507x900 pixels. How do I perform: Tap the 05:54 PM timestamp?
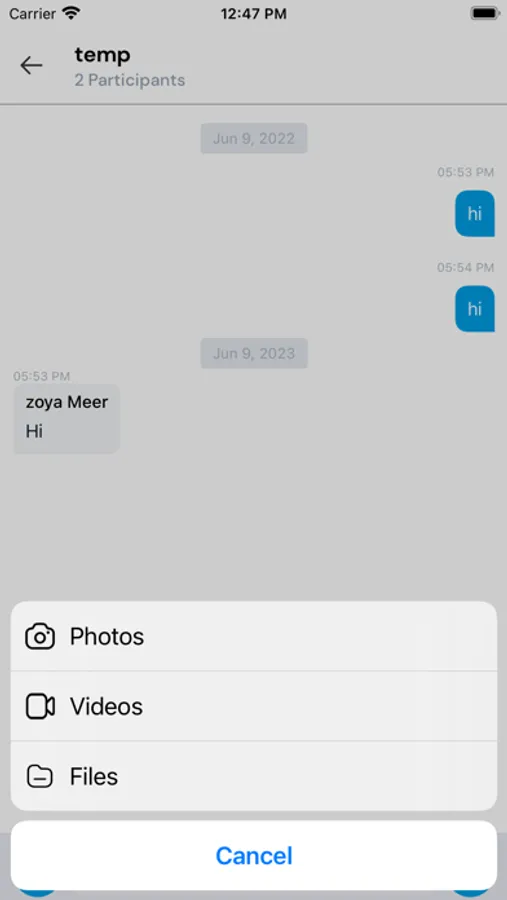point(465,267)
